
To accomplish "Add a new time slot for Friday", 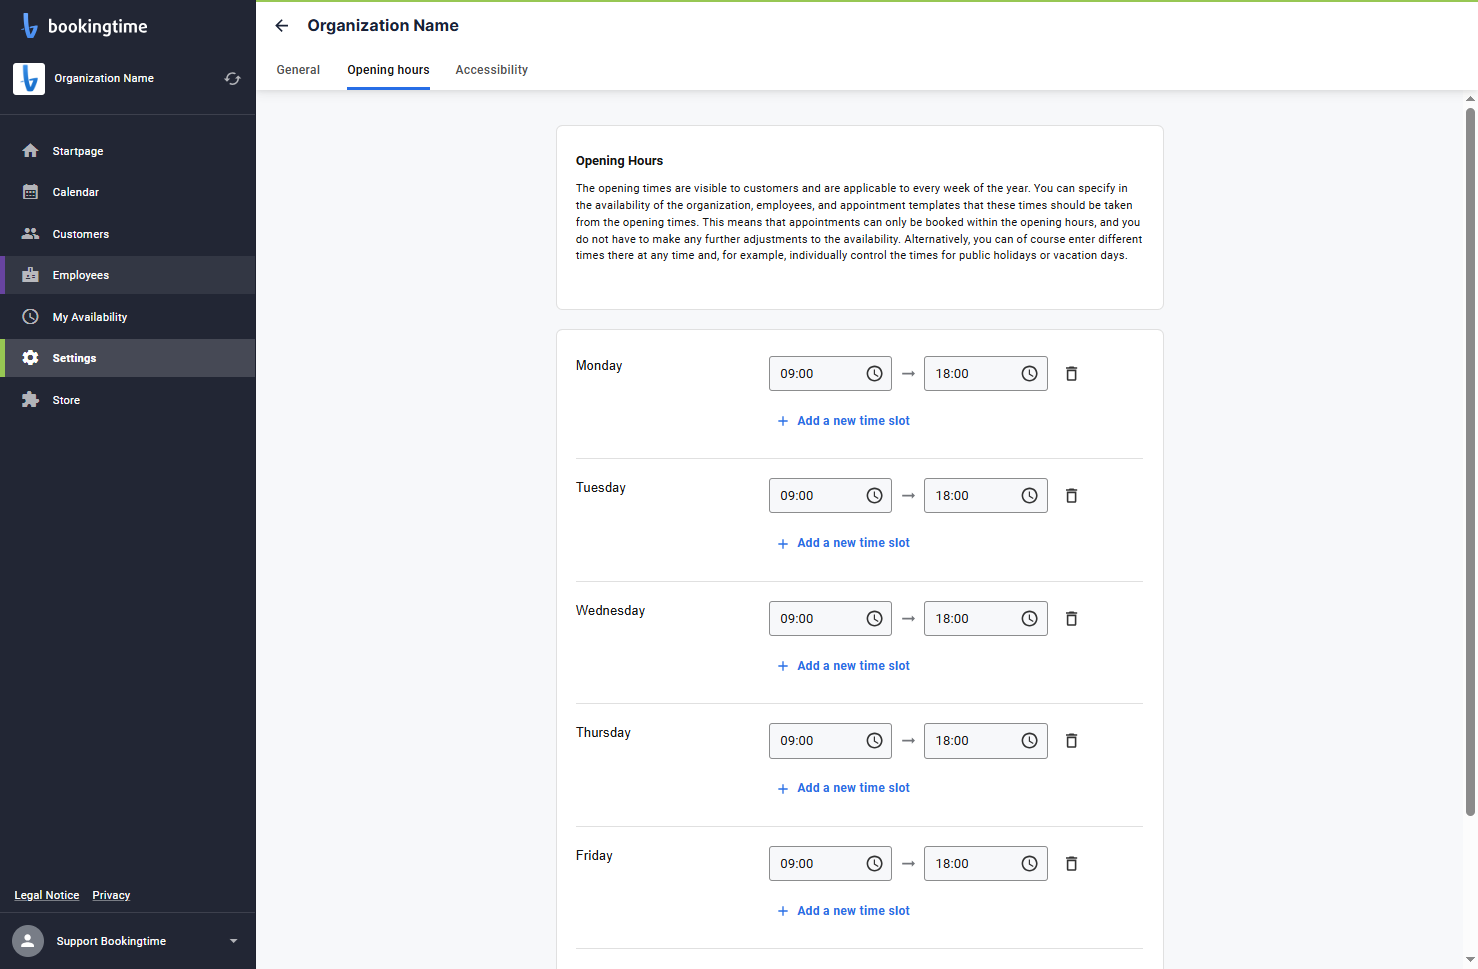I will pyautogui.click(x=844, y=911).
